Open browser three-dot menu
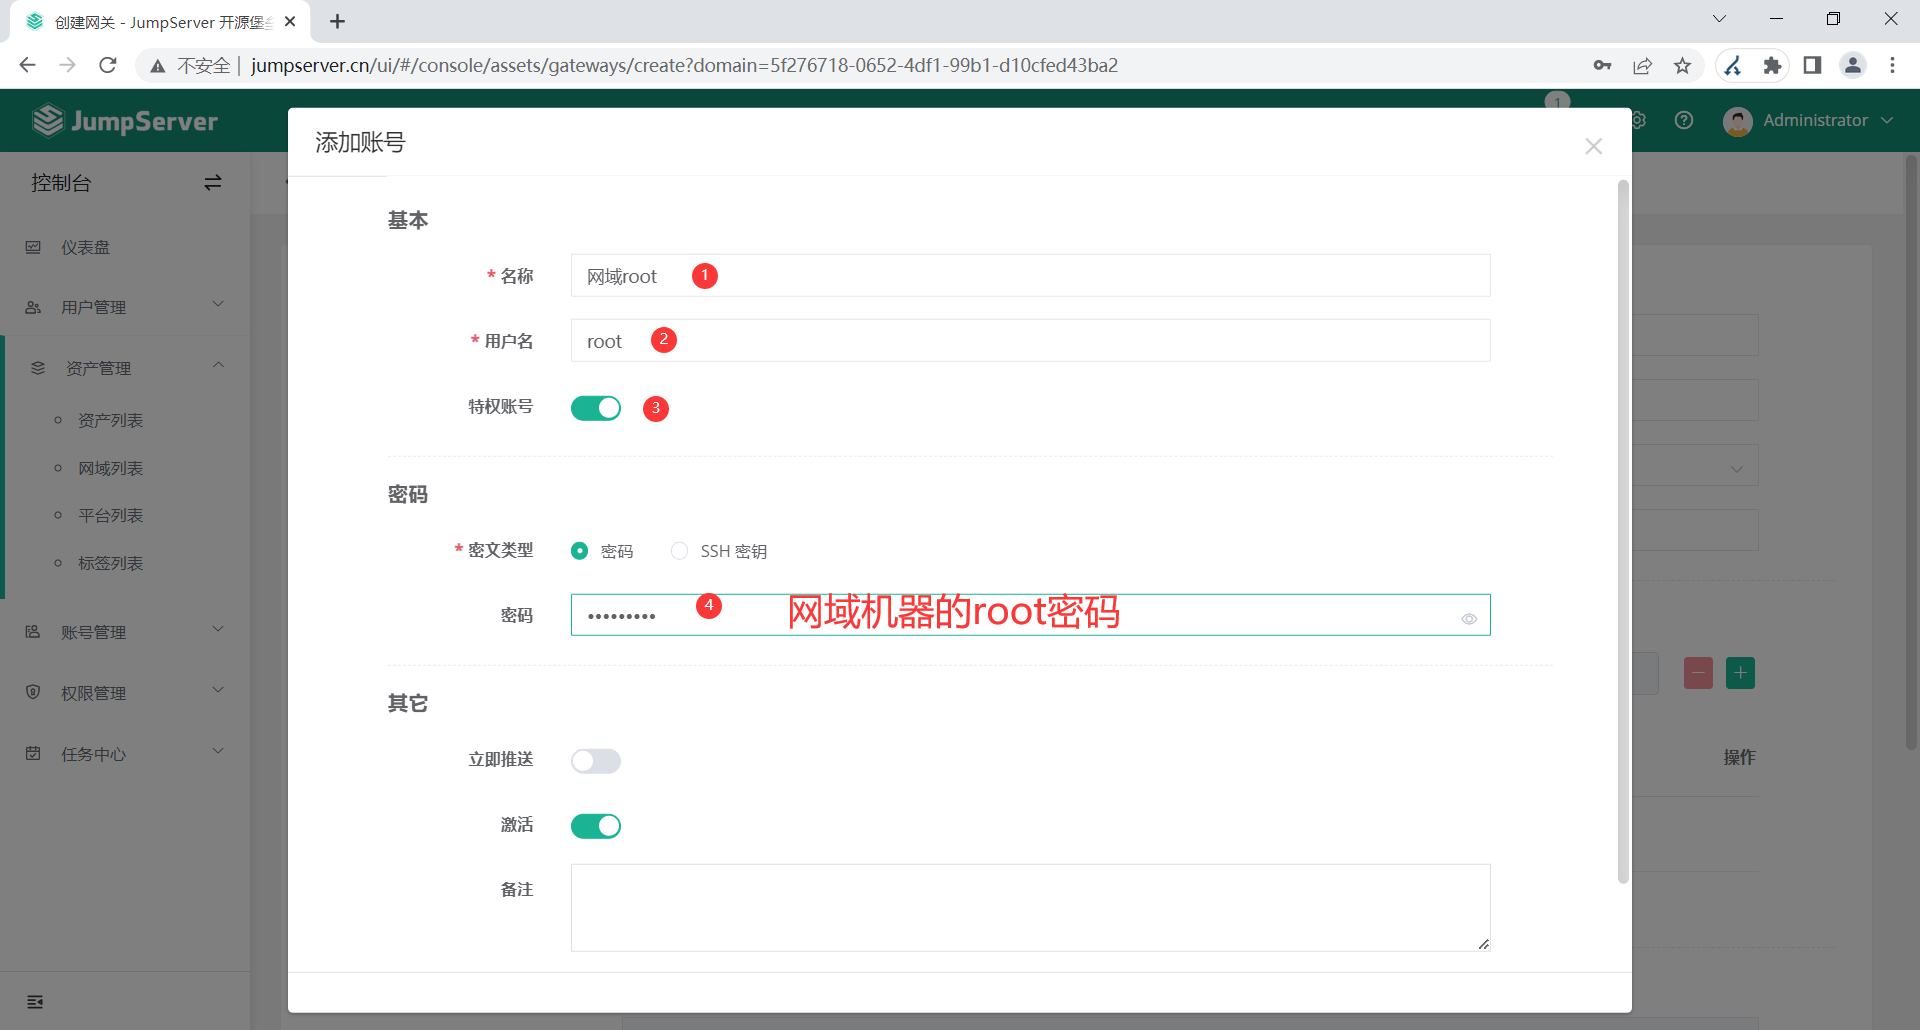Screen dimensions: 1920x1030 1892,65
